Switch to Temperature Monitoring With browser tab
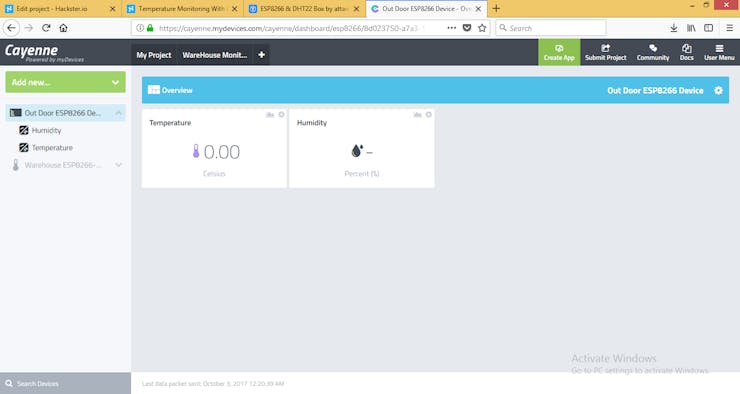 [x=181, y=8]
